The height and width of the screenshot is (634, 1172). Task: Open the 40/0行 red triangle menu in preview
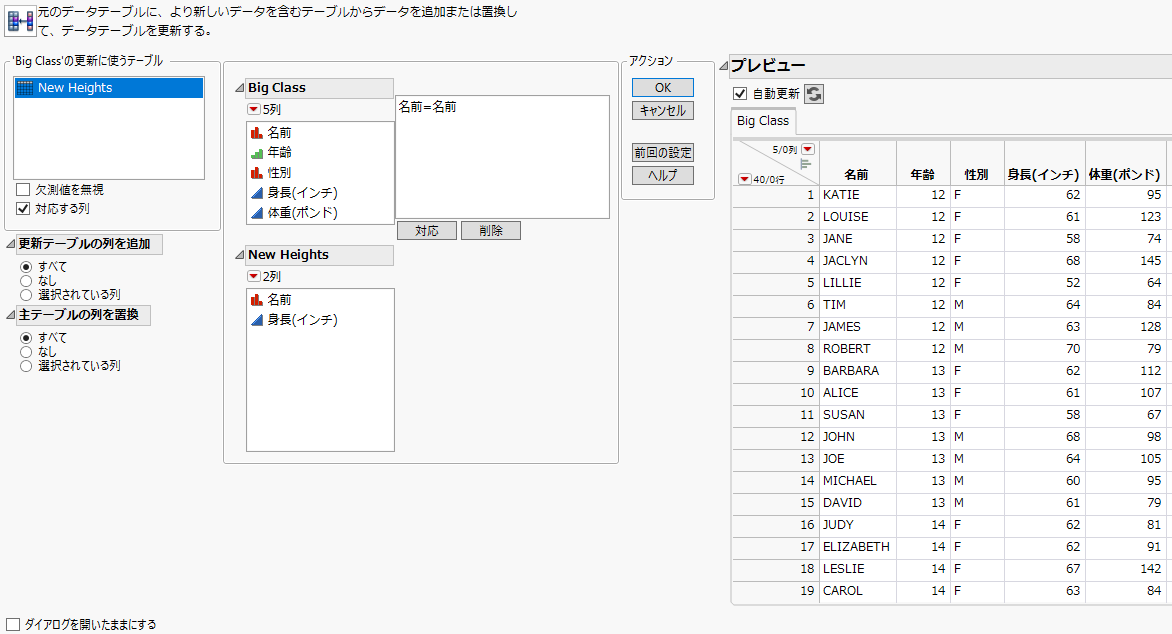tap(745, 177)
